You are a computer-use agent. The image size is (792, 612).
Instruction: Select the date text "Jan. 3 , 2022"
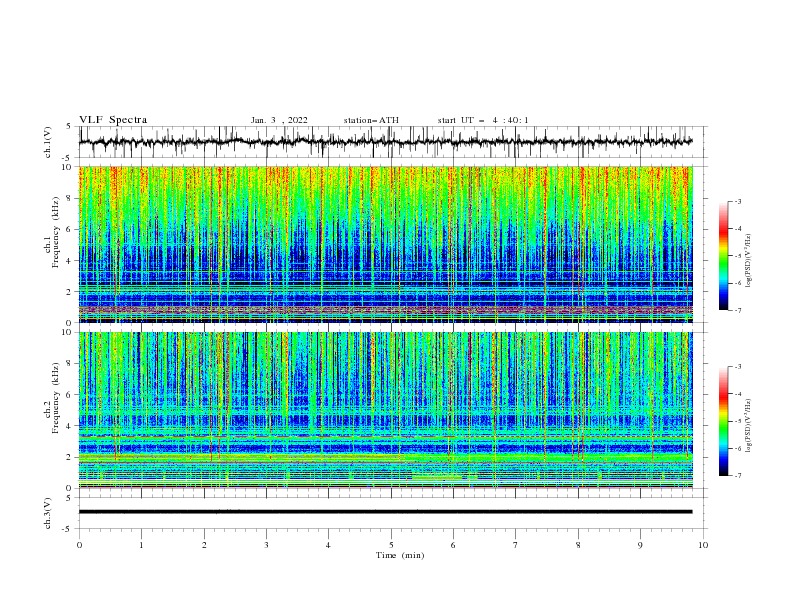coord(279,120)
